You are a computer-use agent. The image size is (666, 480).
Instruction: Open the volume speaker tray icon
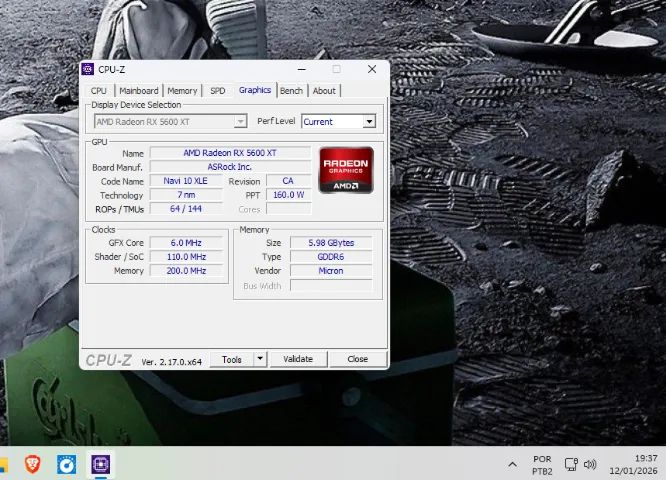click(590, 464)
